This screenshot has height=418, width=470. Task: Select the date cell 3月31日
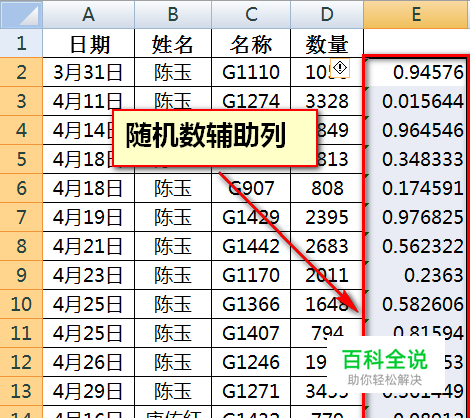[x=89, y=72]
